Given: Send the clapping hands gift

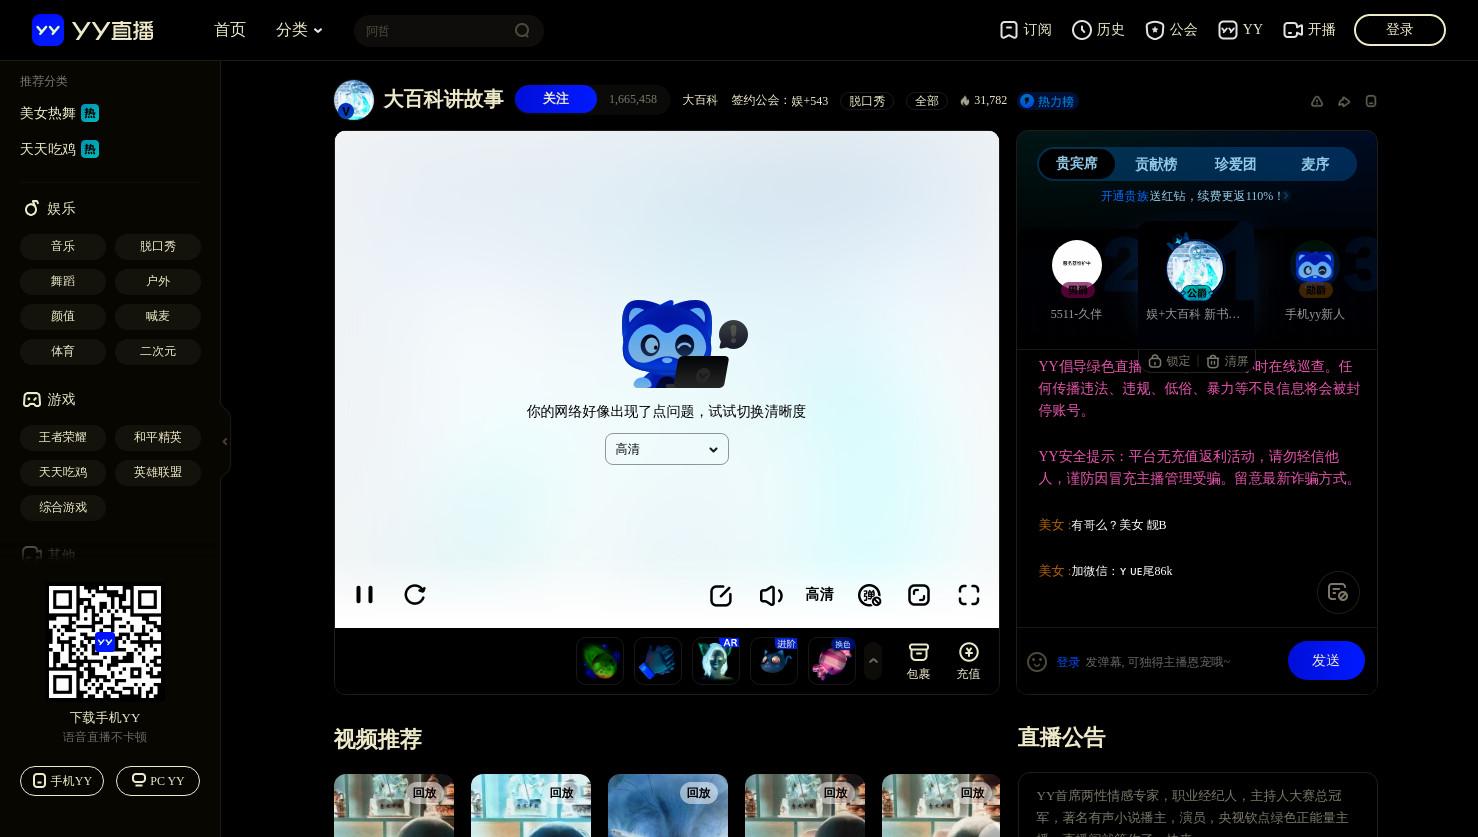Looking at the screenshot, I should pyautogui.click(x=658, y=661).
